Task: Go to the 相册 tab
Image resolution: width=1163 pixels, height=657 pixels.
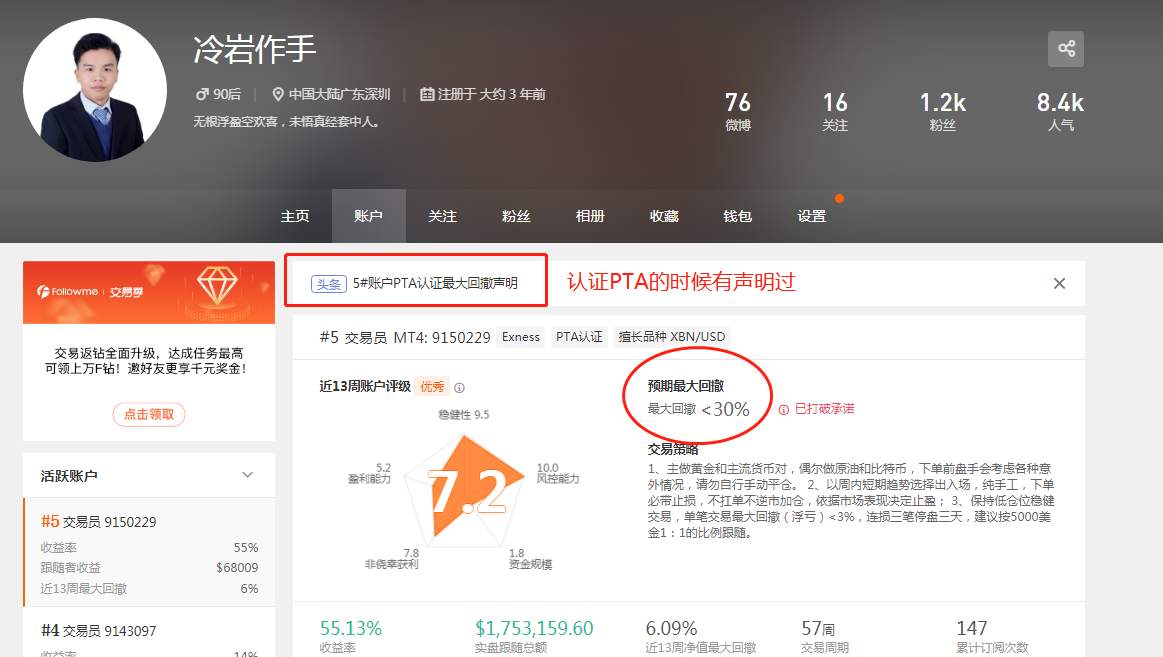Action: point(590,216)
